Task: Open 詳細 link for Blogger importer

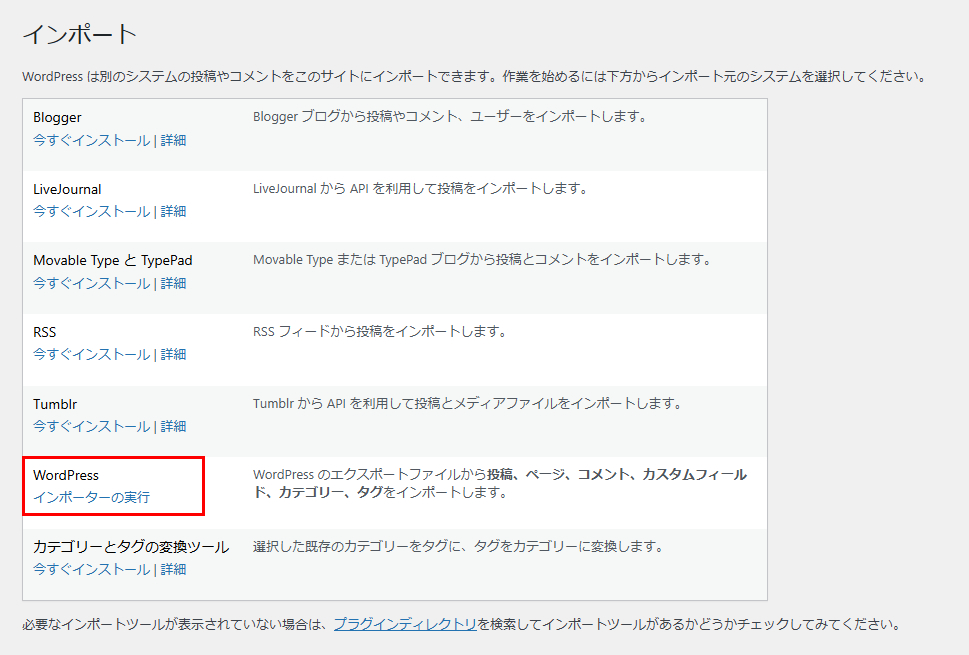Action: (x=173, y=140)
